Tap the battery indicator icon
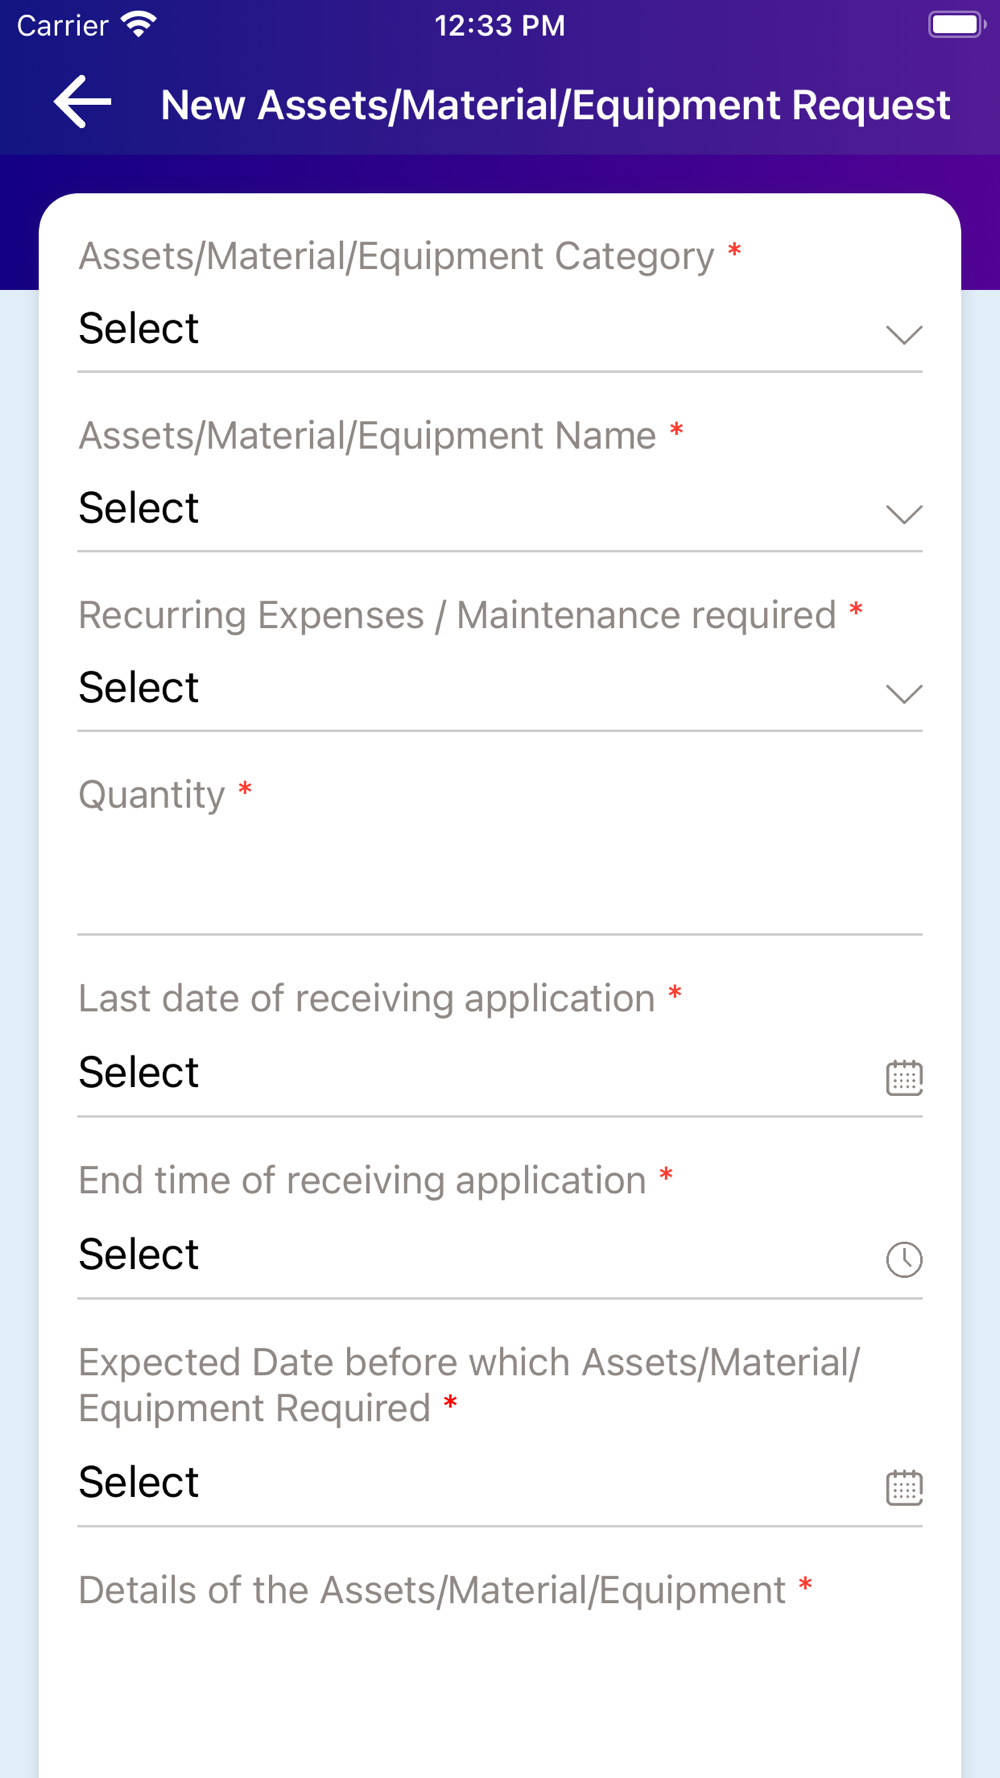The width and height of the screenshot is (1000, 1778). click(x=956, y=25)
